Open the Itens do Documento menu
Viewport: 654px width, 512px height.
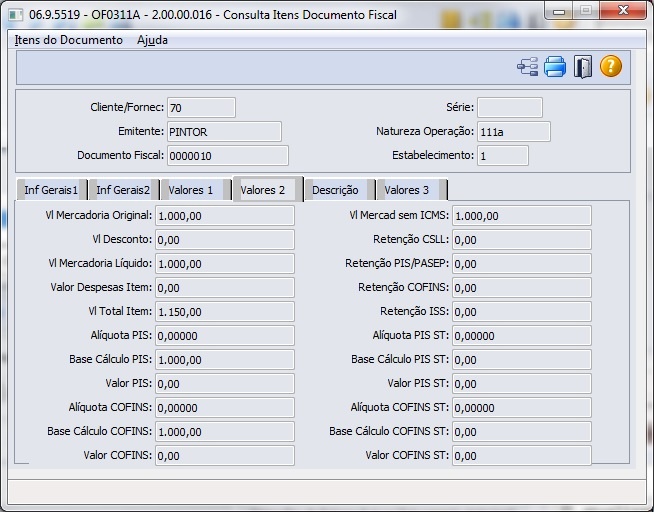point(68,40)
